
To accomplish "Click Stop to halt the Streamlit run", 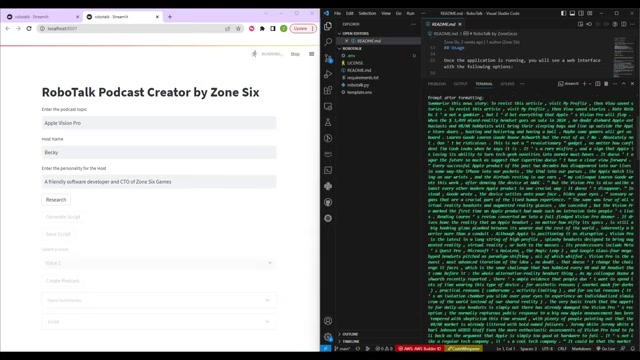I will click(x=295, y=54).
